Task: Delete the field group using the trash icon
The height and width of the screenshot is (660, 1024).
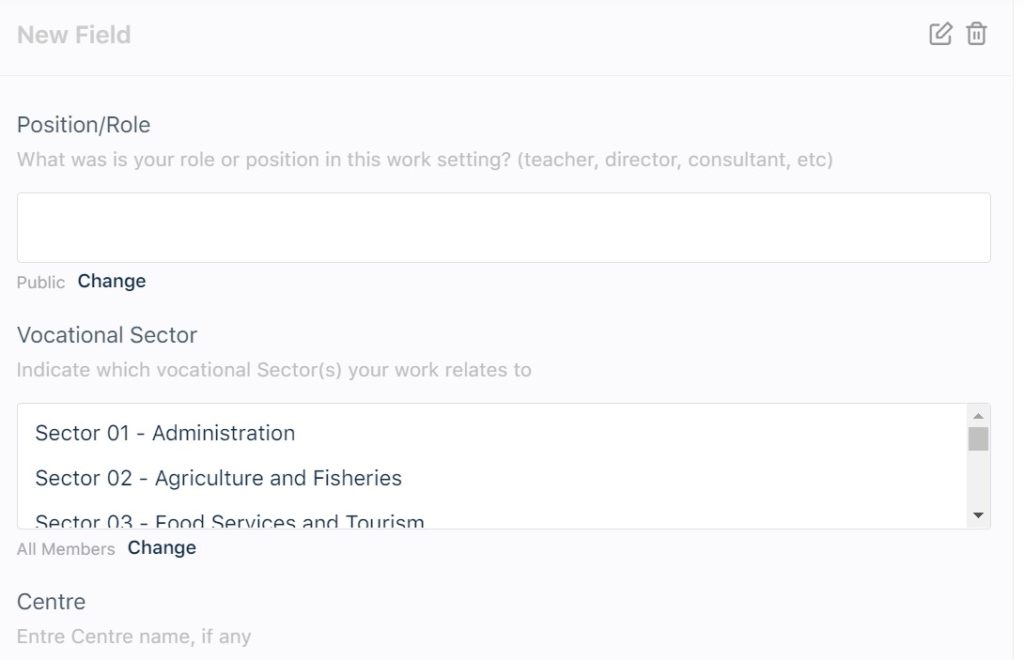Action: click(x=976, y=34)
